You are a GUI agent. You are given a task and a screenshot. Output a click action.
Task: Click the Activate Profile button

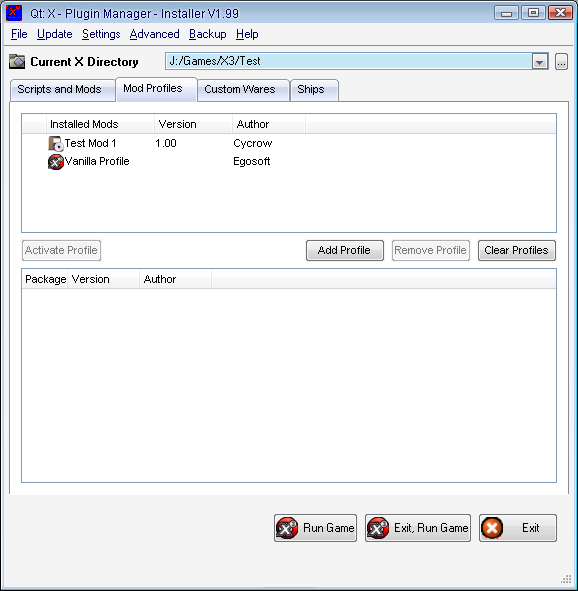(x=61, y=250)
